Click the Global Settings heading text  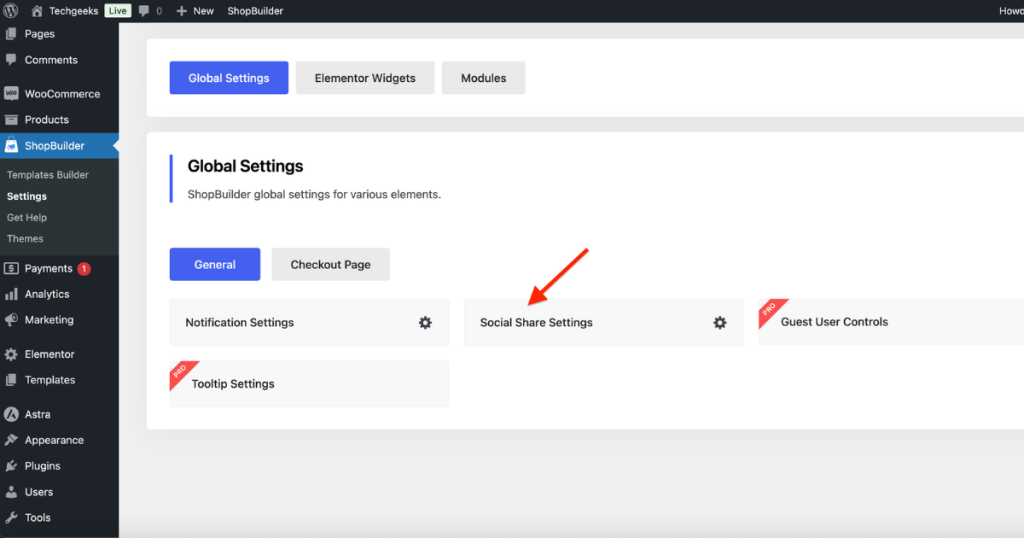coord(246,166)
